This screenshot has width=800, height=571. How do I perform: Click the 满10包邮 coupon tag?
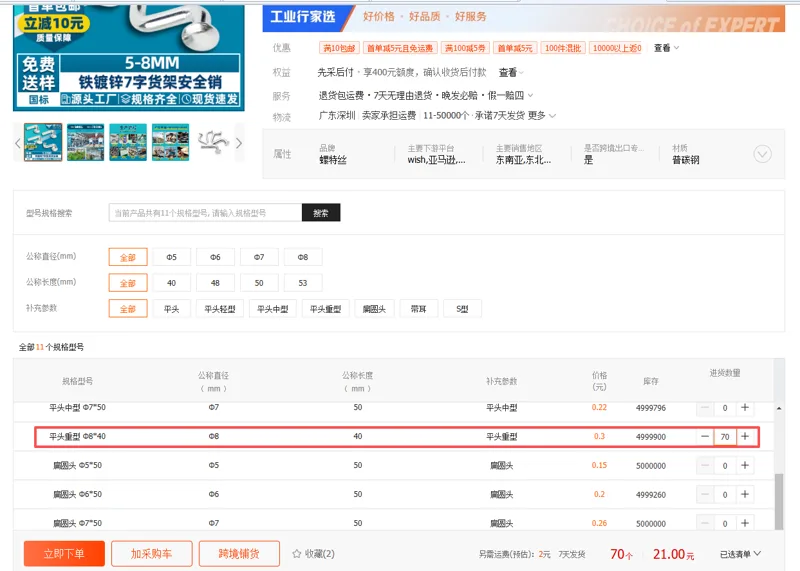click(x=339, y=48)
